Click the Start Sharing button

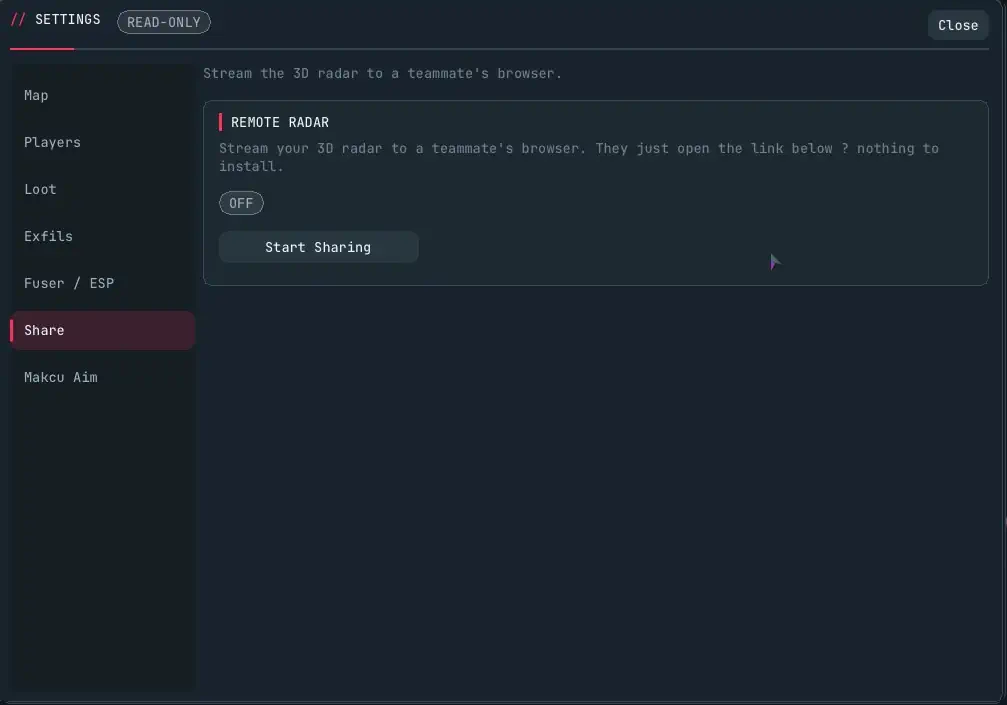point(319,247)
